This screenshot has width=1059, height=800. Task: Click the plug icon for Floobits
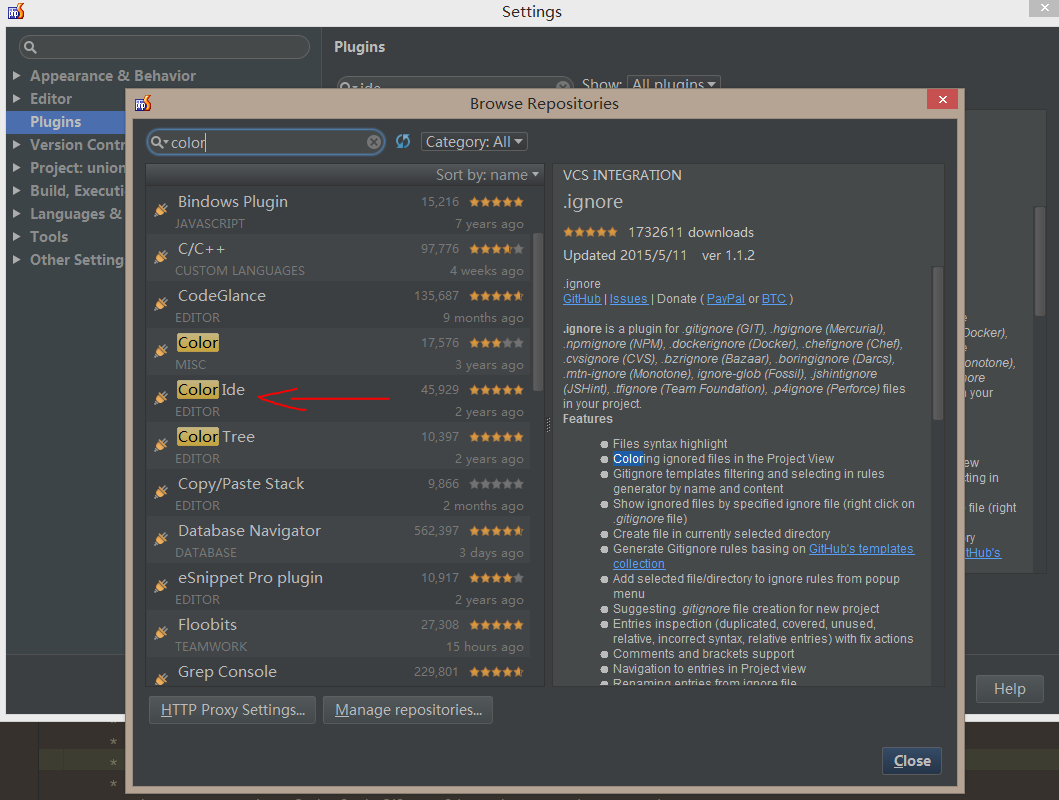tap(161, 633)
